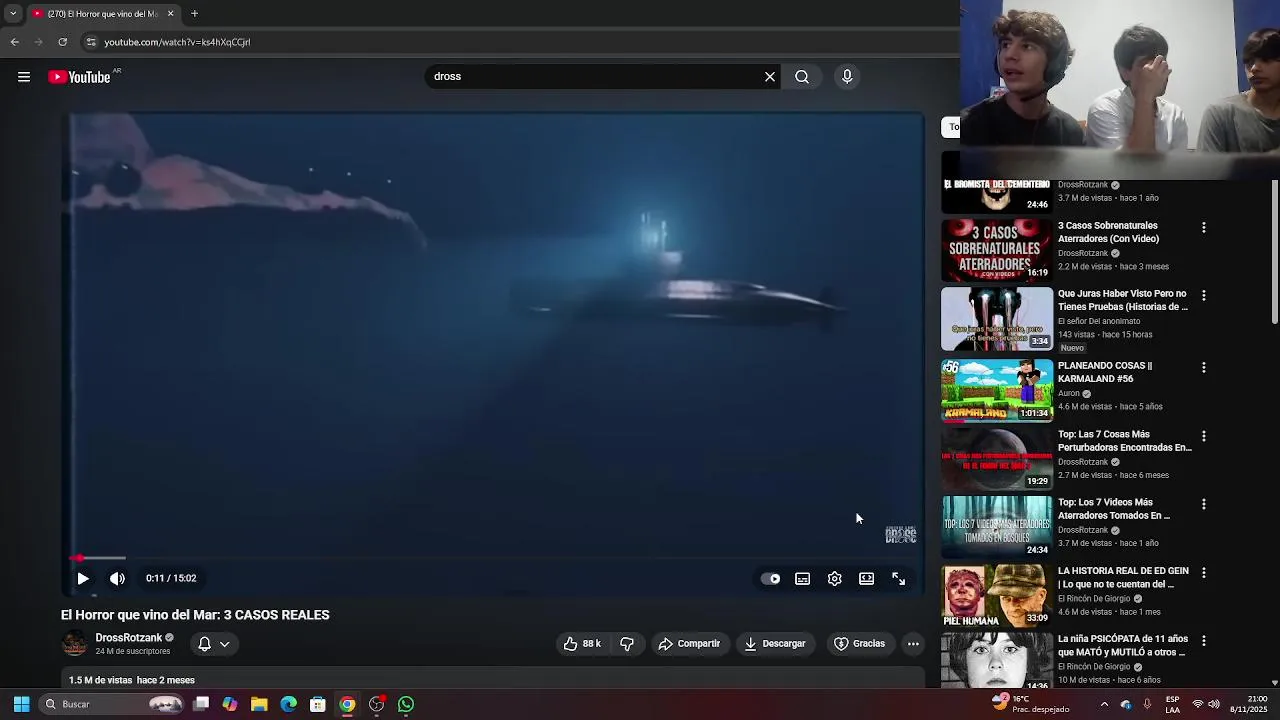The image size is (1280, 720).
Task: Enter full screen video mode
Action: pyautogui.click(x=899, y=579)
